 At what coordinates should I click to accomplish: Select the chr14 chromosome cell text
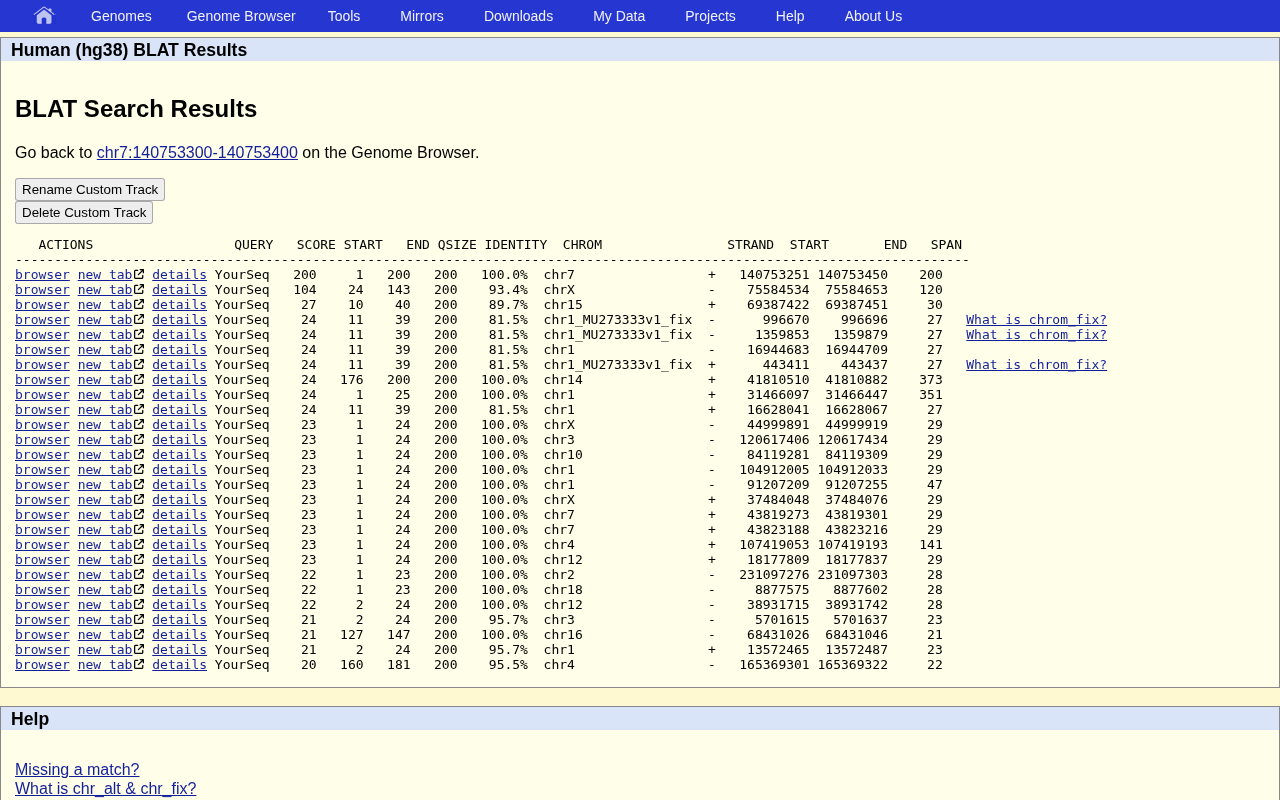pos(563,380)
